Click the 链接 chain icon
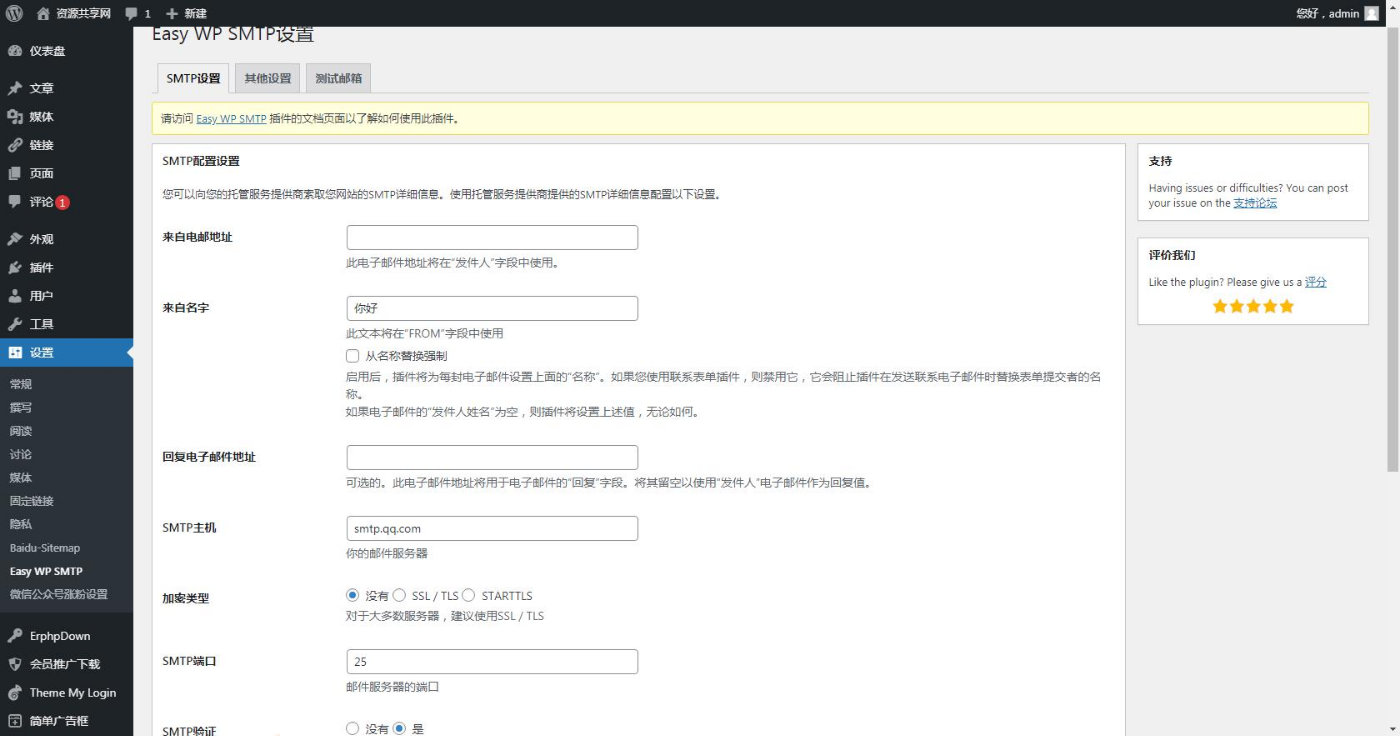Screen dimensions: 1400x736 [x=15, y=145]
